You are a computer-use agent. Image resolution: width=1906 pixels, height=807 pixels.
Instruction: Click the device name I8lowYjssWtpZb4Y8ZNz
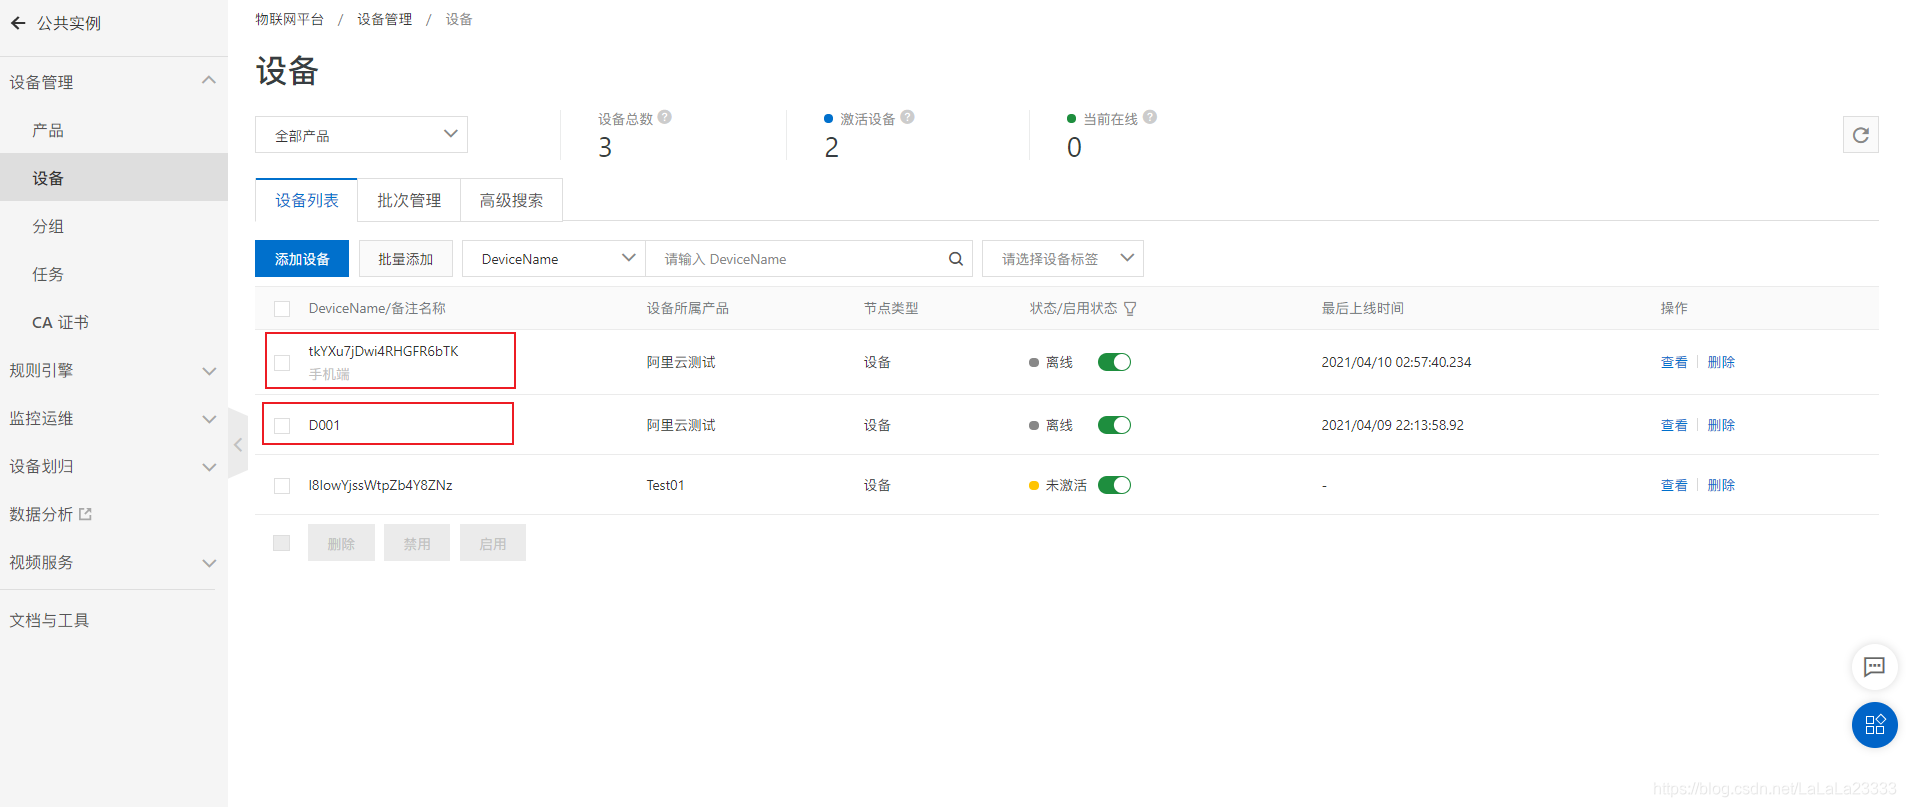[380, 485]
